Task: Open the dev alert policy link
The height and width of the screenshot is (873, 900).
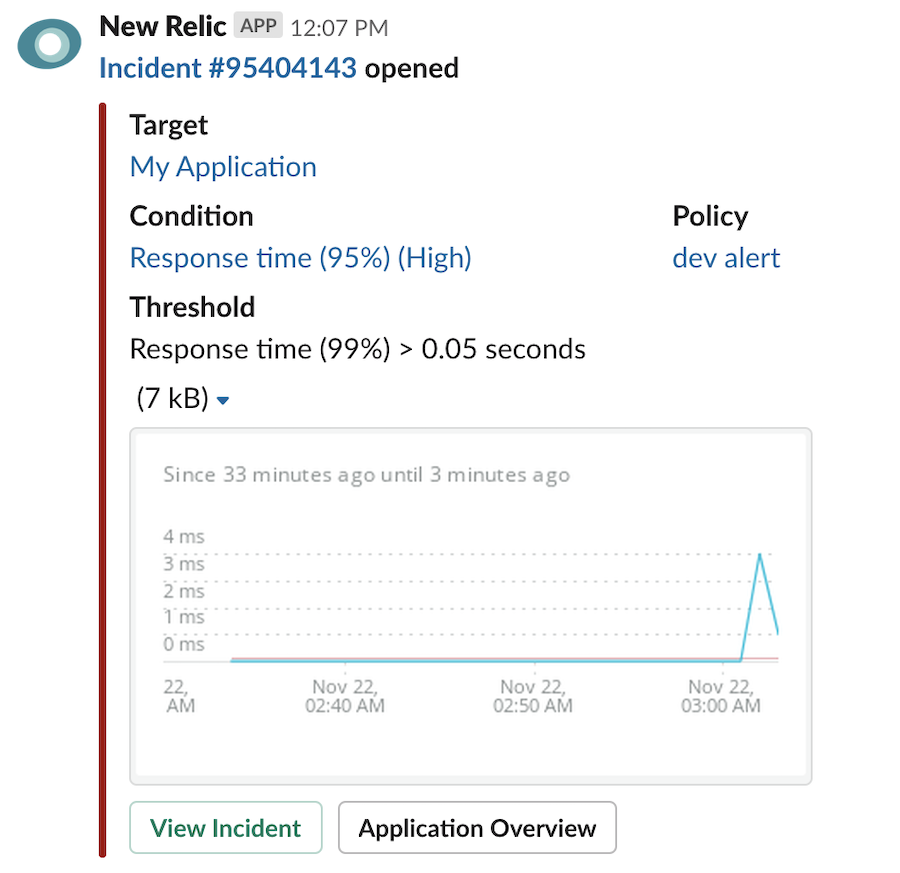Action: point(726,258)
